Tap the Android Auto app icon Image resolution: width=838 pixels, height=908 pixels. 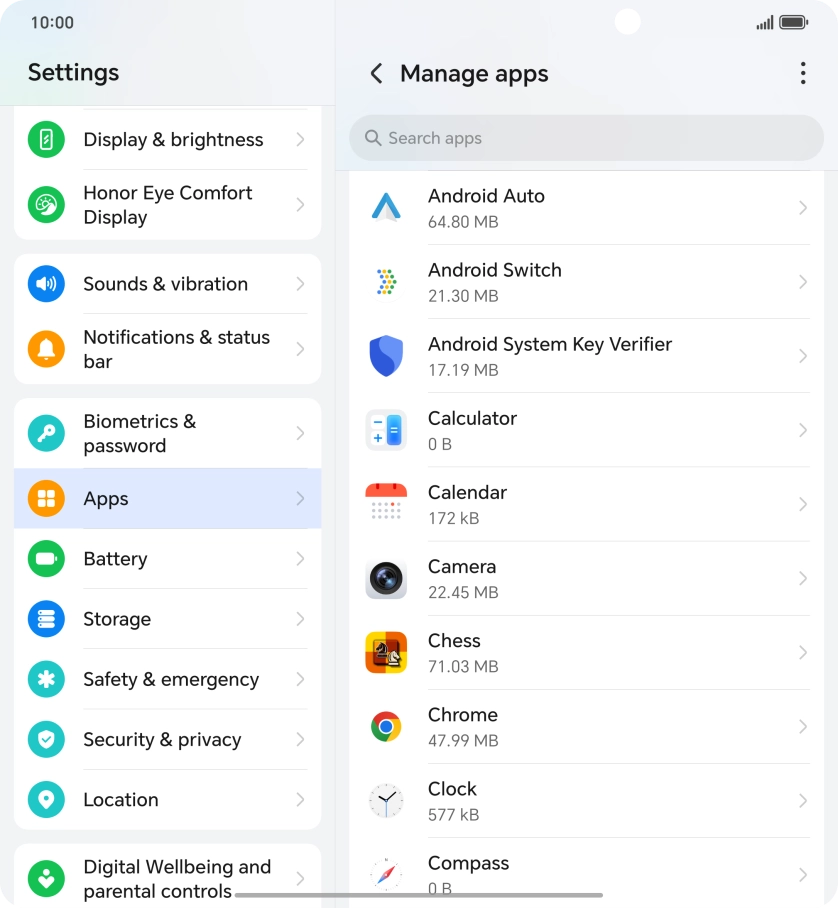(386, 208)
